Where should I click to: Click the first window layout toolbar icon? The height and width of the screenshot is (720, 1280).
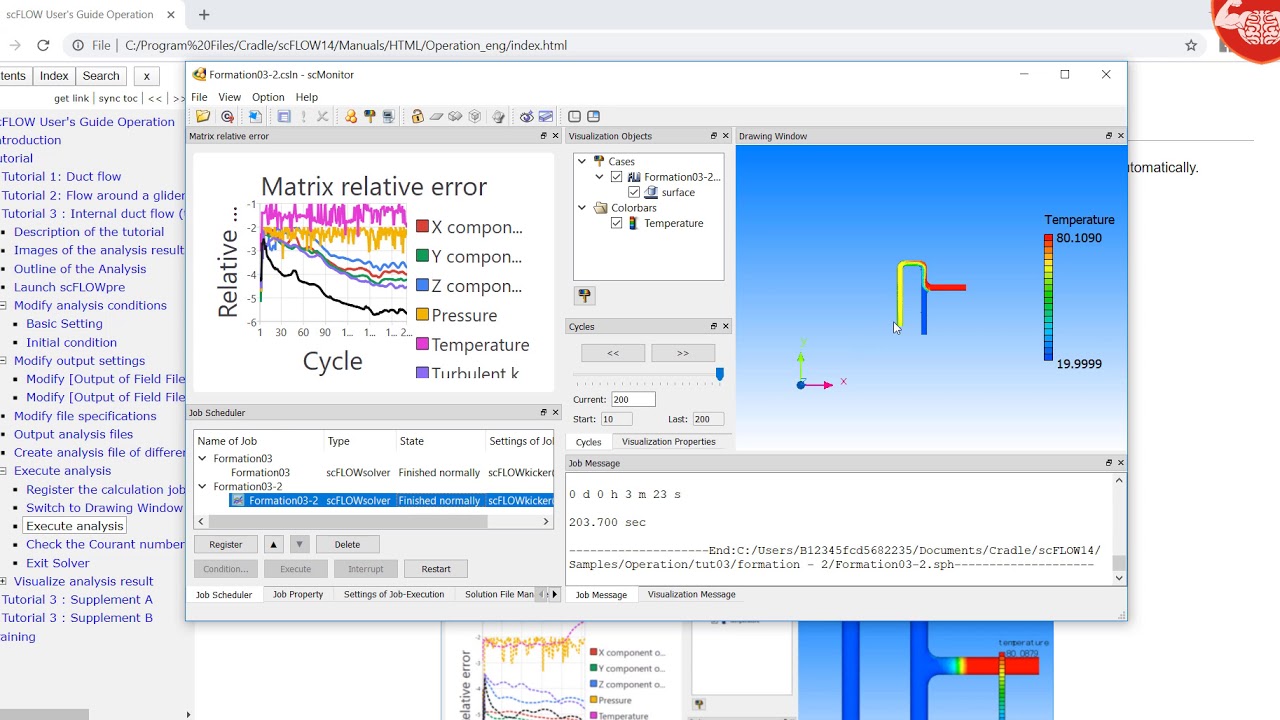tap(575, 117)
